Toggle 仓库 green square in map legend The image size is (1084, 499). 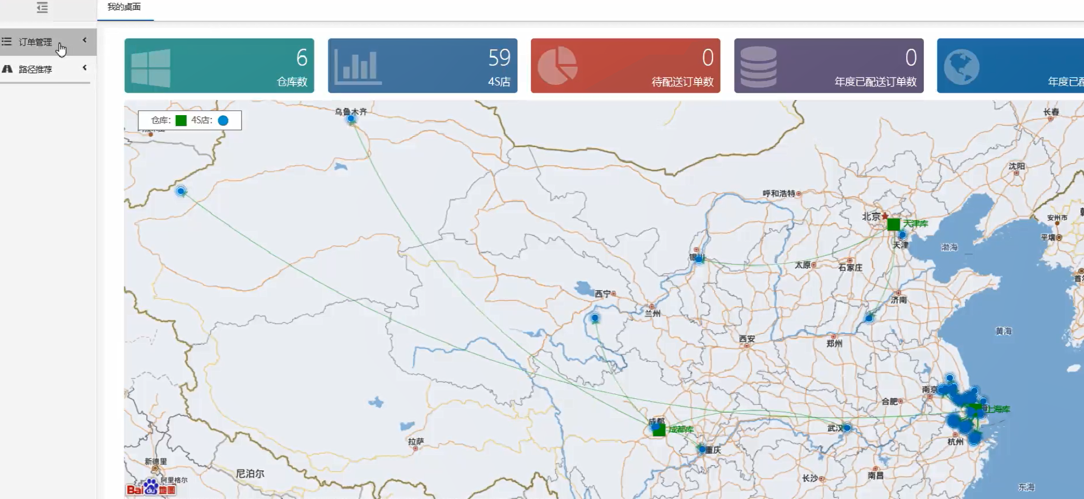coord(181,121)
